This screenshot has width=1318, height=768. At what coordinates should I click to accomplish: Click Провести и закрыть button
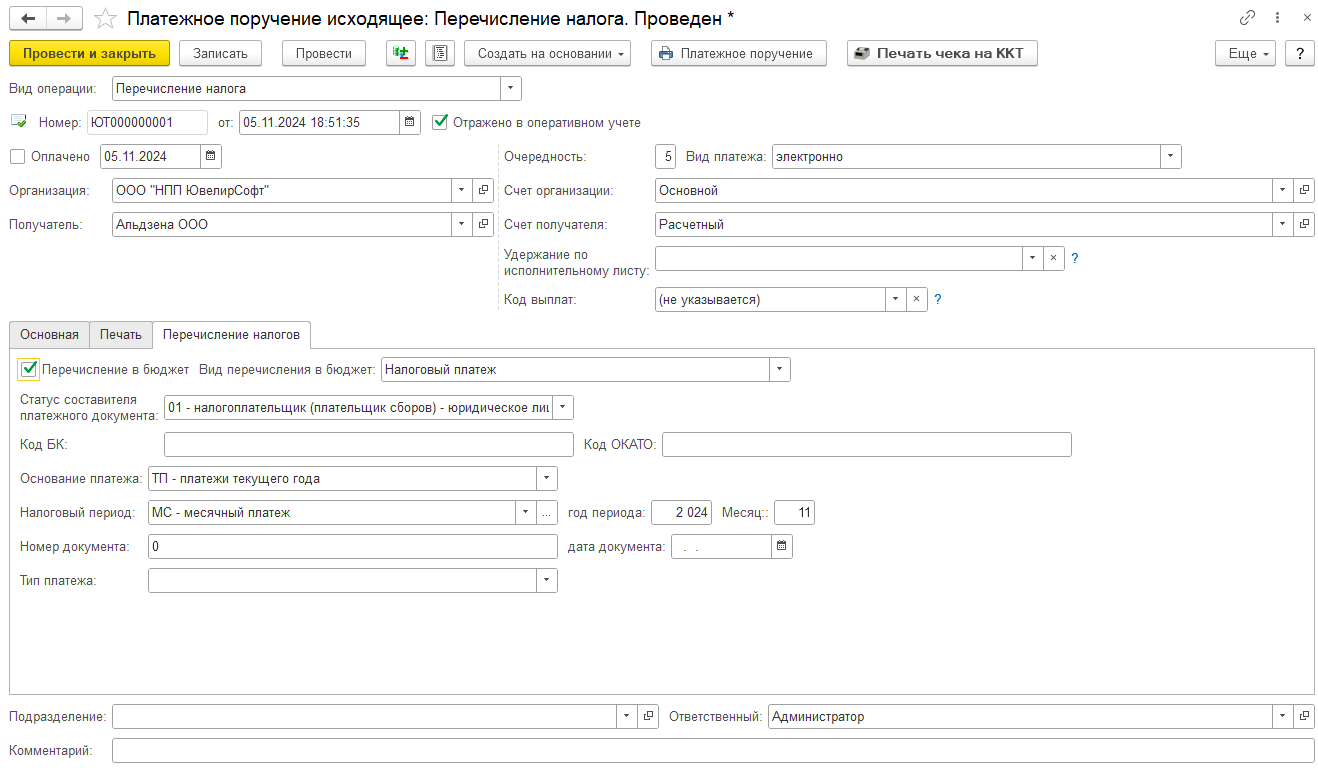point(89,53)
